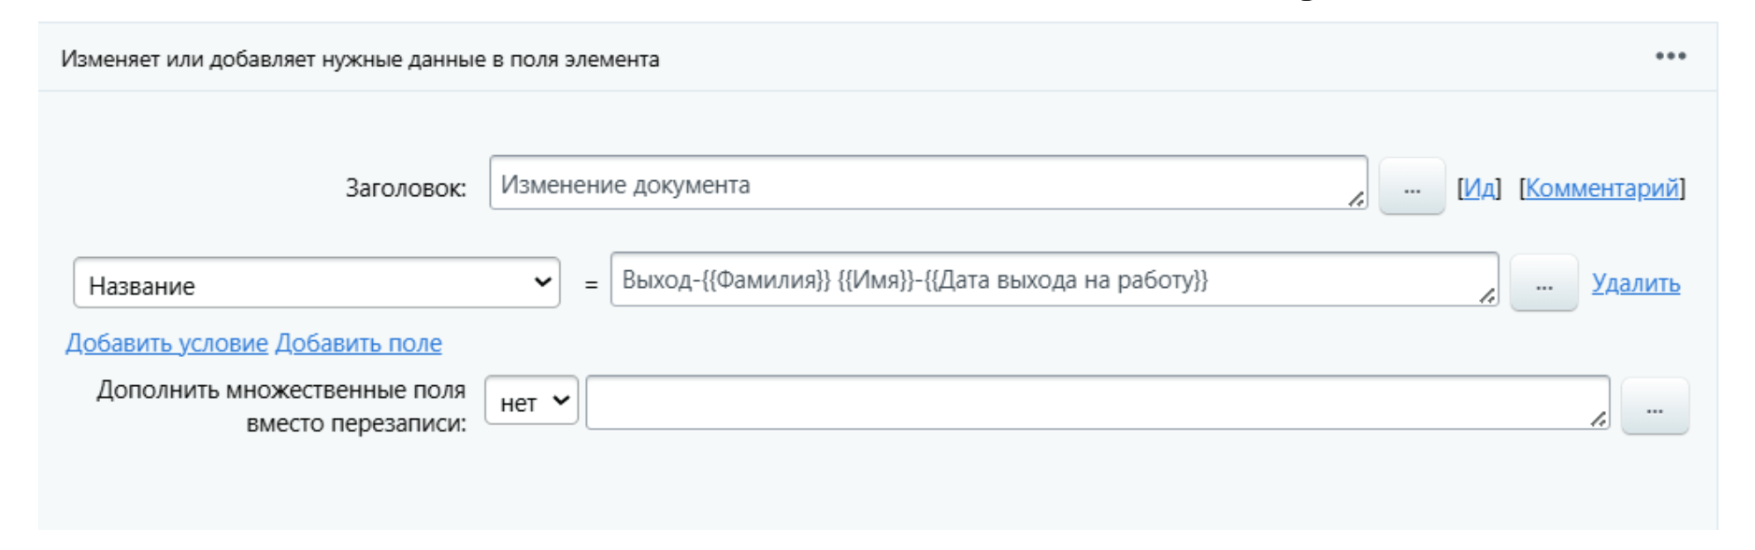Click the ellipsis button beside the empty bottom field
This screenshot has height=550, width=1755.
tap(1654, 407)
